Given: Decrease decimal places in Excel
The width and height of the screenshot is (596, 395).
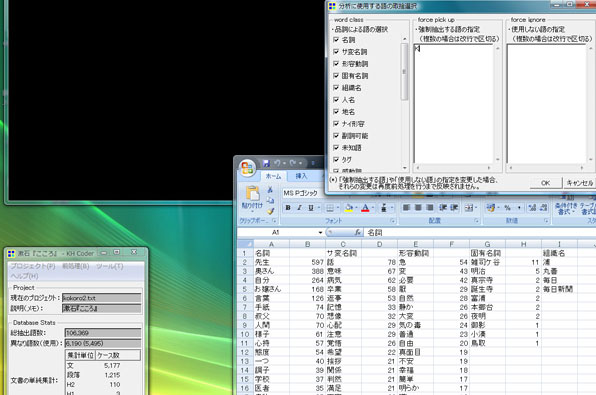Looking at the screenshot, I should pos(544,208).
